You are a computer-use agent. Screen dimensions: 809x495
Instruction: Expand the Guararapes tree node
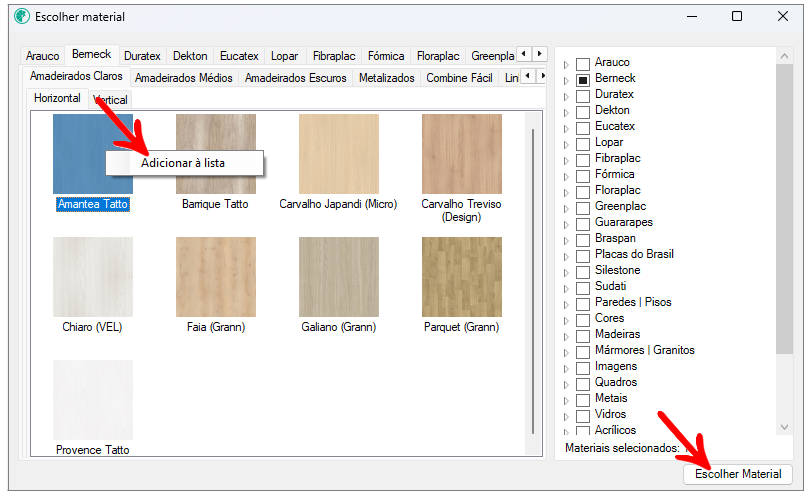click(x=566, y=225)
